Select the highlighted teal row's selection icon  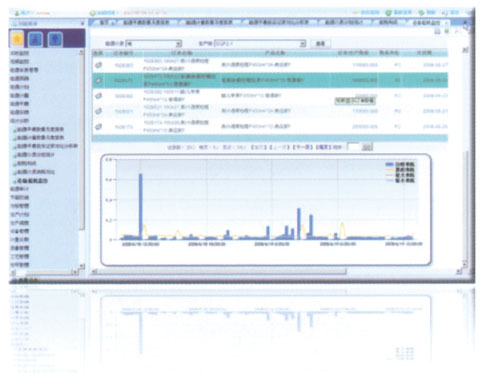pos(98,80)
